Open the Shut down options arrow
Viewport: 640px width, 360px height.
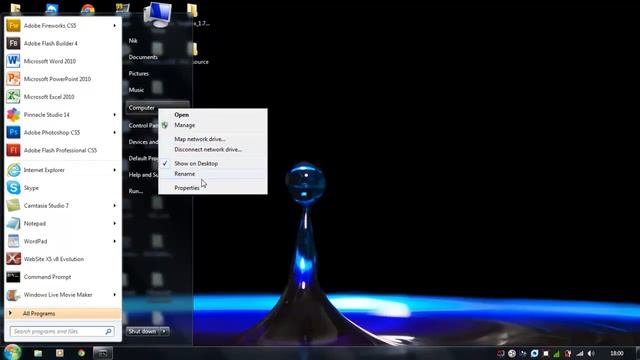[x=164, y=331]
